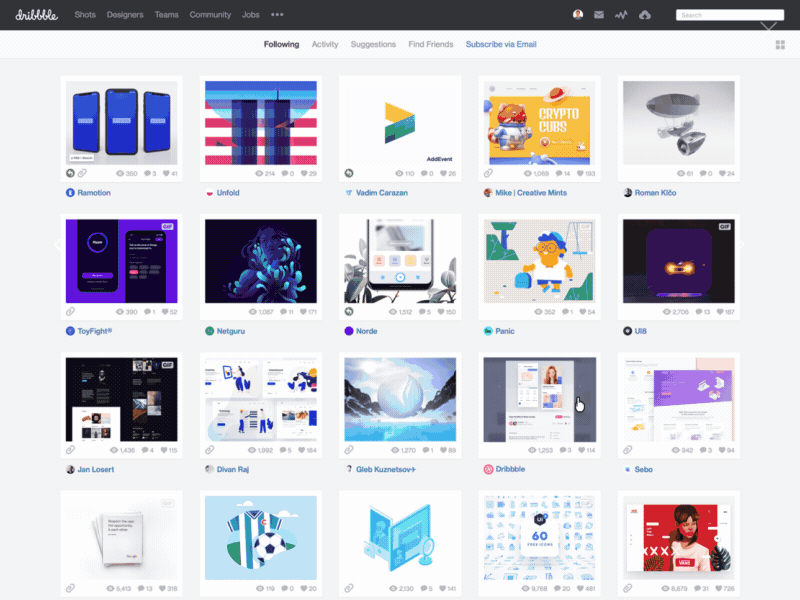800x600 pixels.
Task: Open the AddEvent logo shot thumbnail
Action: pos(400,122)
